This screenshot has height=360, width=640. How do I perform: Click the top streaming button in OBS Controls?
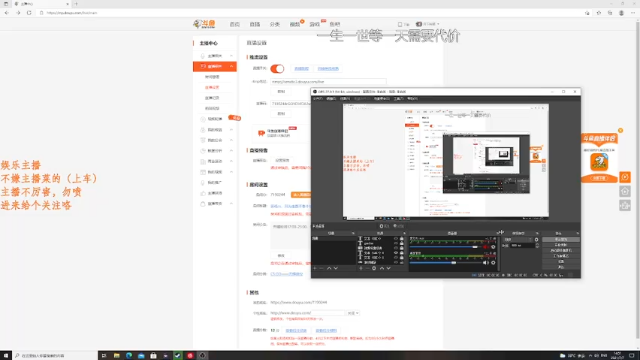click(561, 240)
